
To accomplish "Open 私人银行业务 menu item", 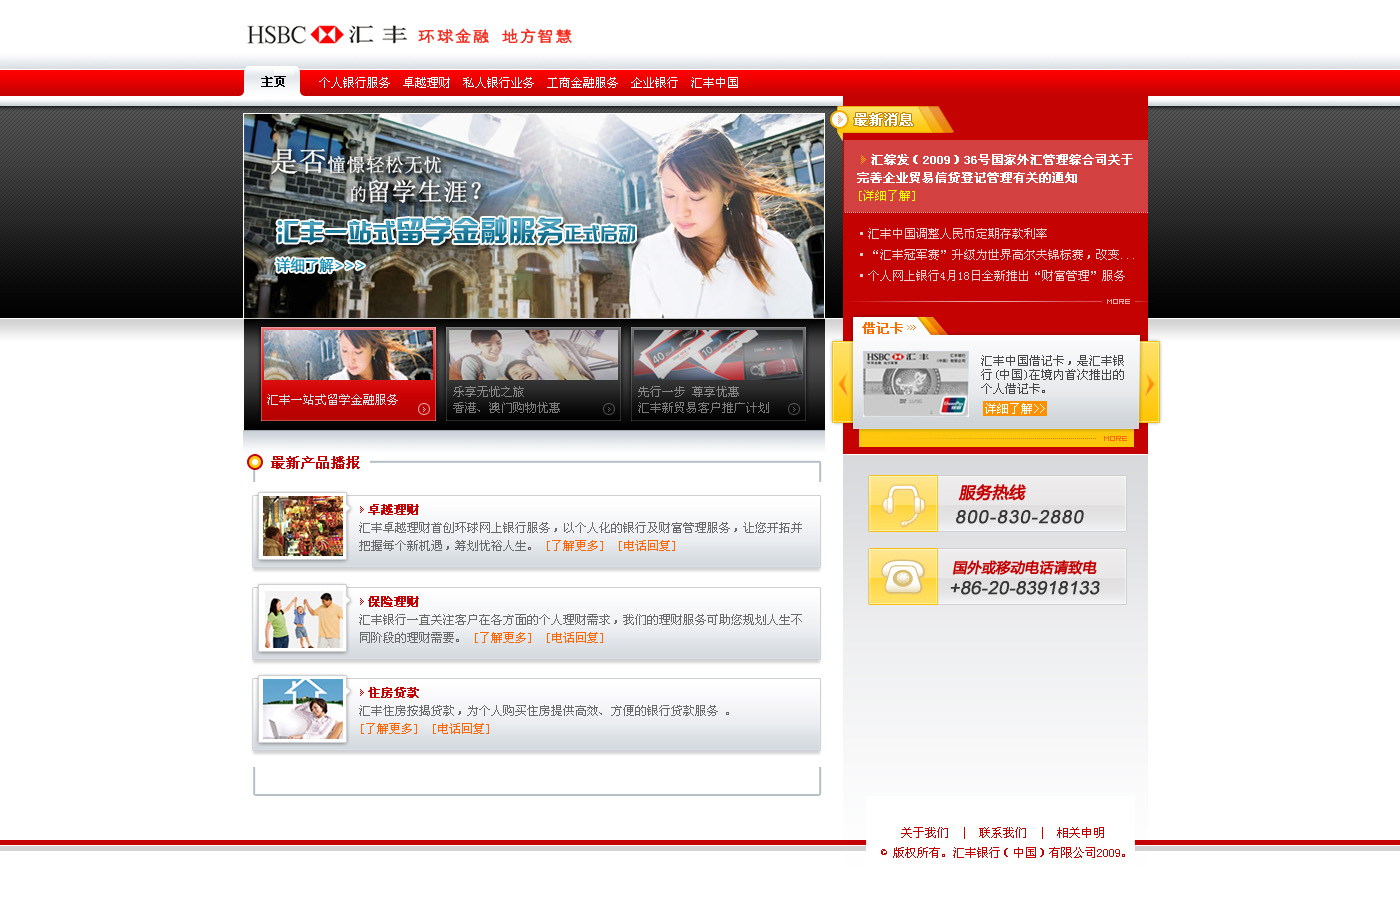I will (x=498, y=83).
